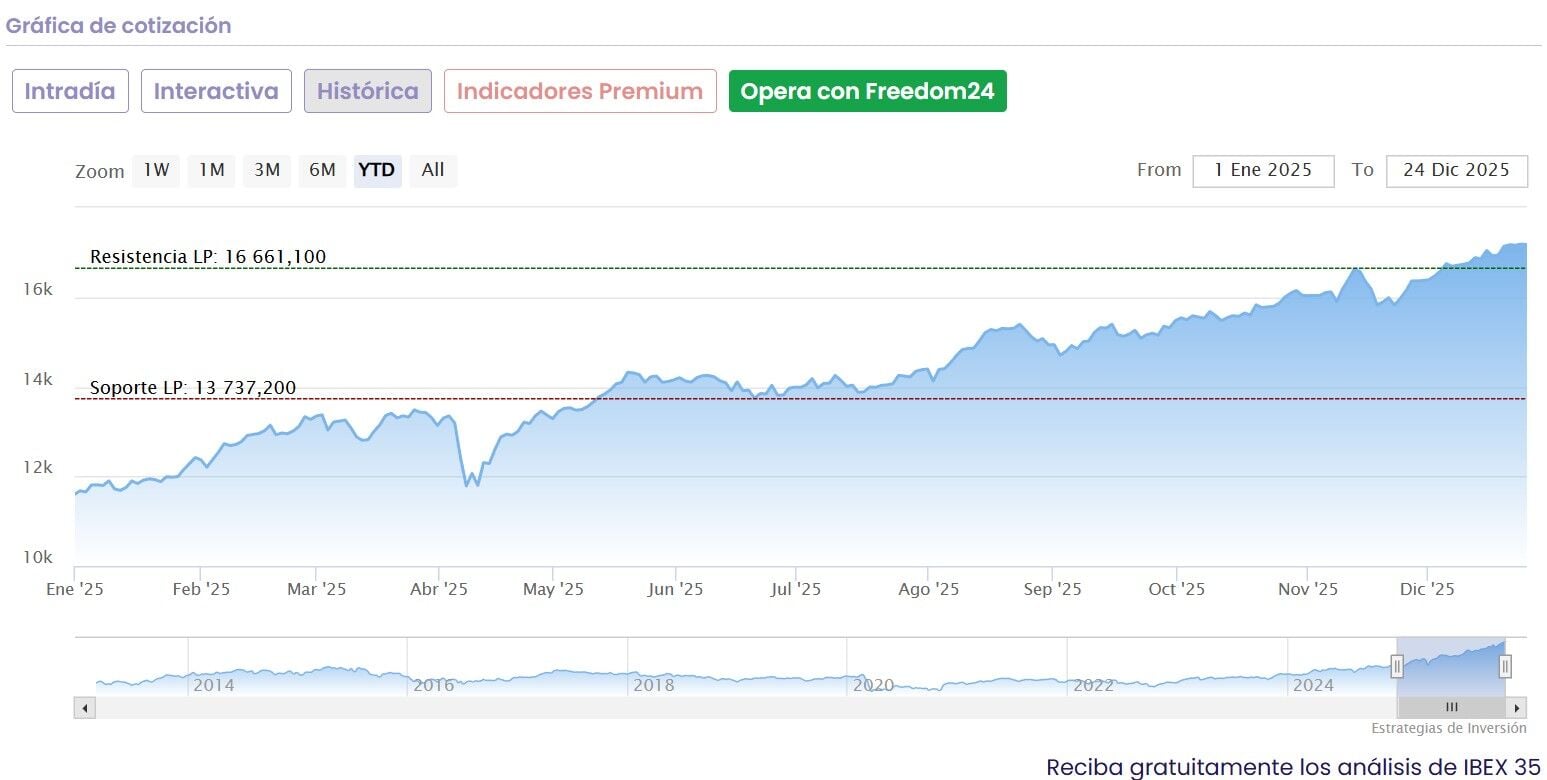Click the navigator left range handle
The image size is (1547, 780).
tap(1397, 667)
